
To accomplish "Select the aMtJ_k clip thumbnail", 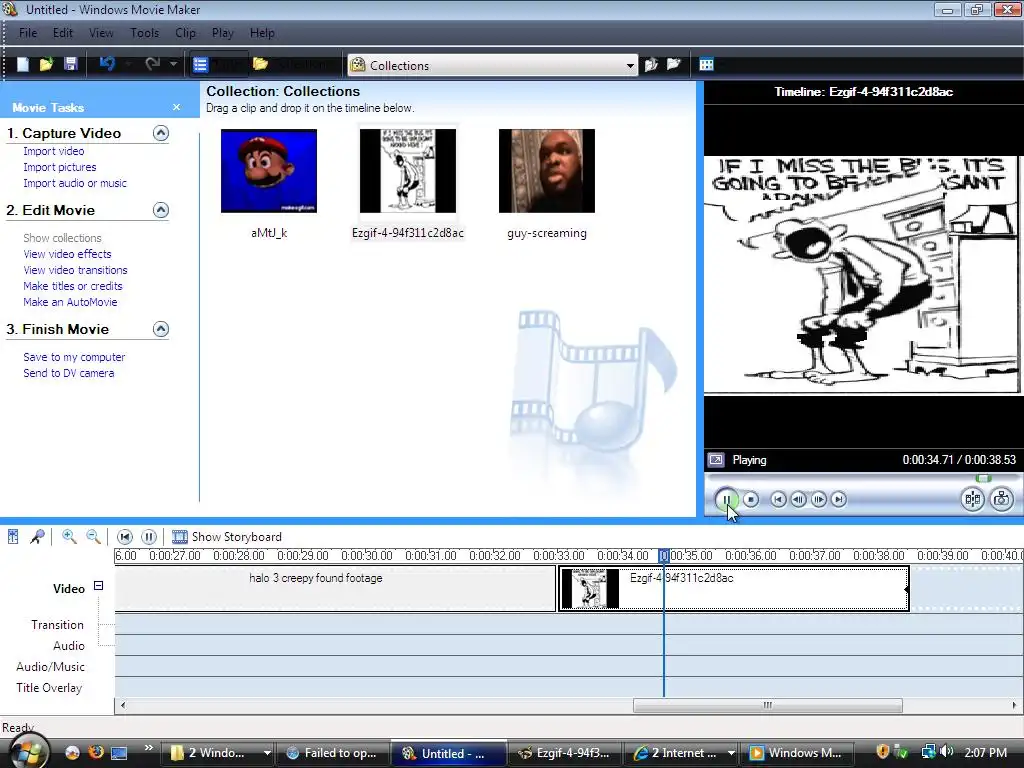I will click(268, 171).
